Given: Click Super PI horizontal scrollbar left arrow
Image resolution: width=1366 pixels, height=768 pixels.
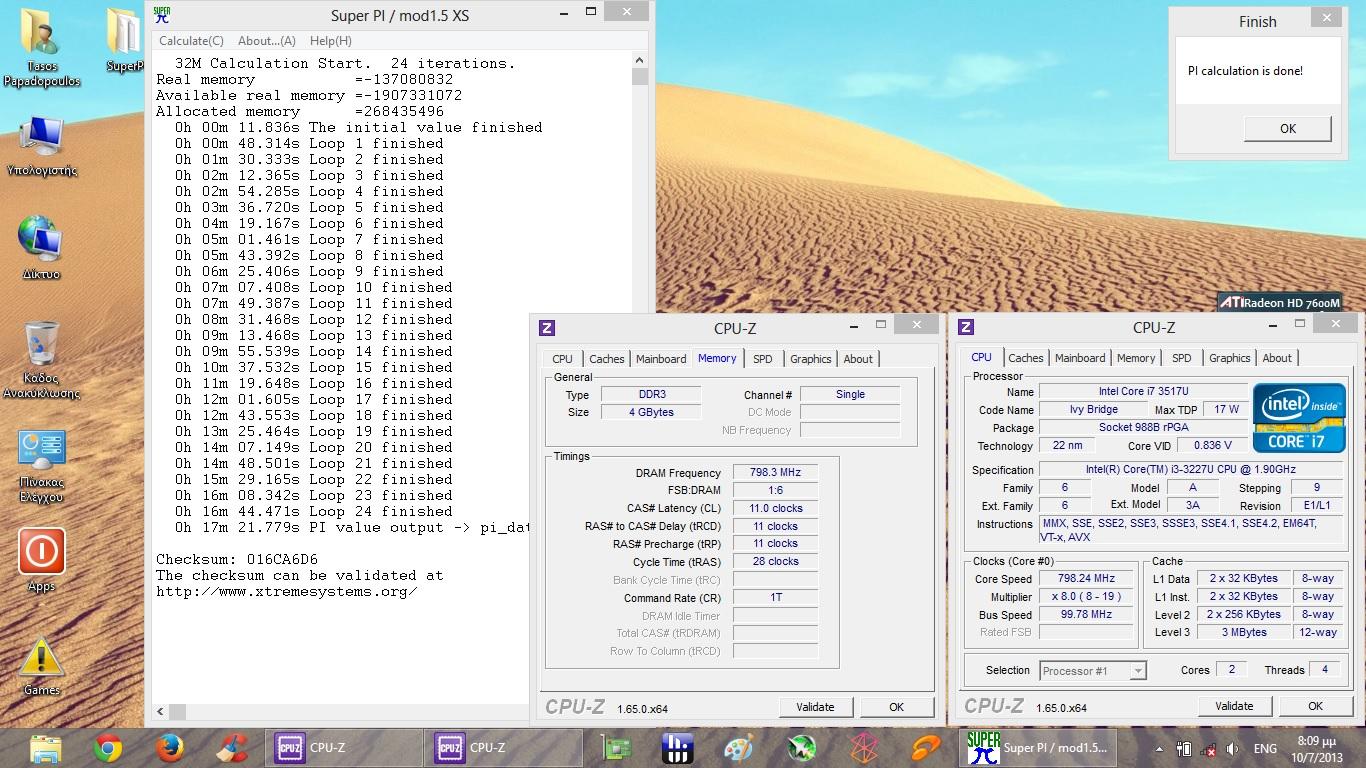Looking at the screenshot, I should point(160,712).
